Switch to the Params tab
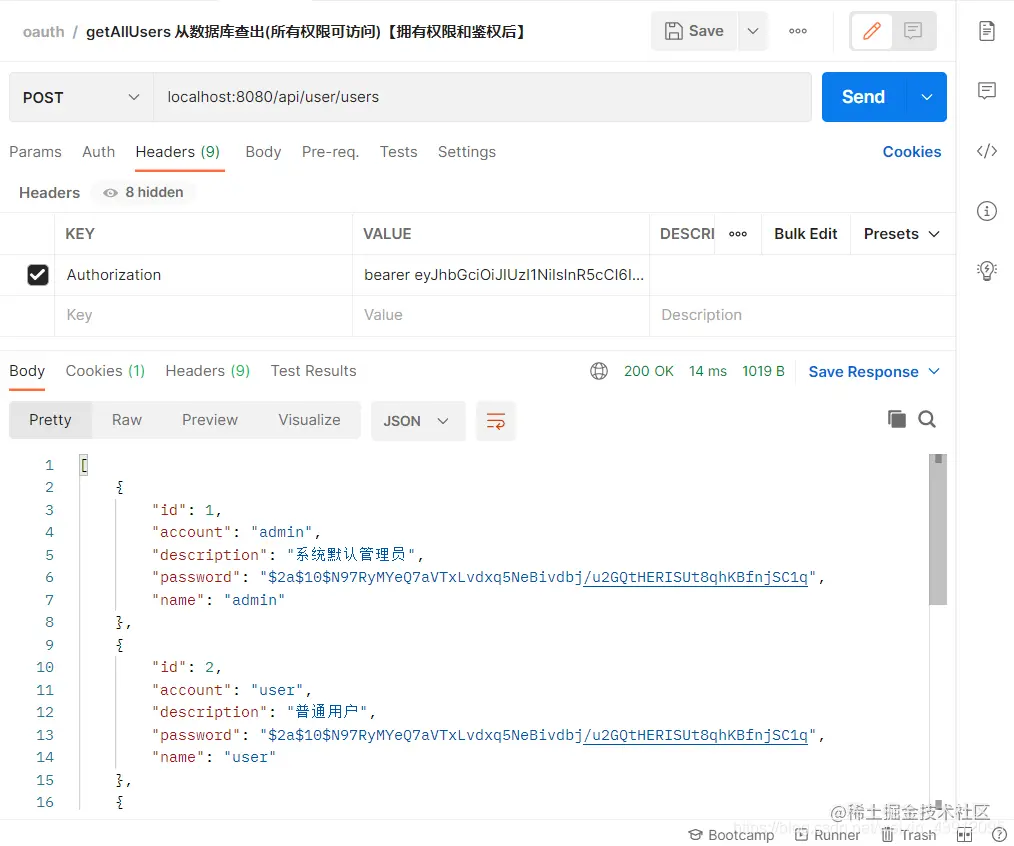 point(36,152)
